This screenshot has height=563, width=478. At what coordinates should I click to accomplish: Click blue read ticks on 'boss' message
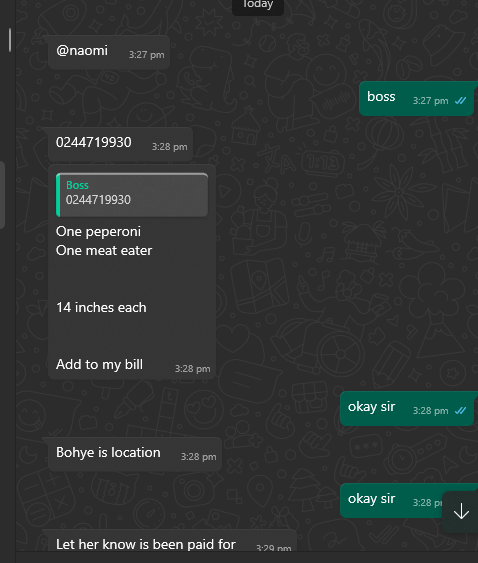tap(460, 101)
